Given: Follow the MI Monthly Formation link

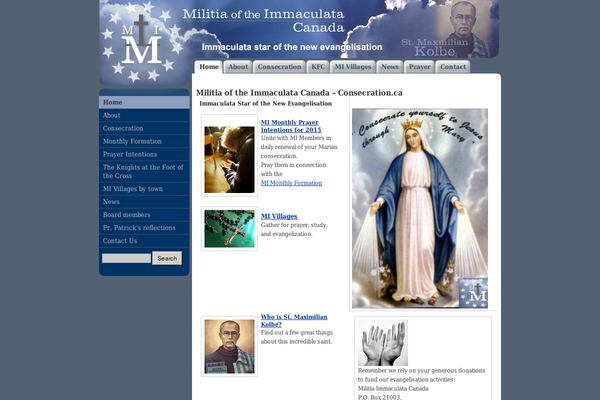Looking at the screenshot, I should [291, 183].
